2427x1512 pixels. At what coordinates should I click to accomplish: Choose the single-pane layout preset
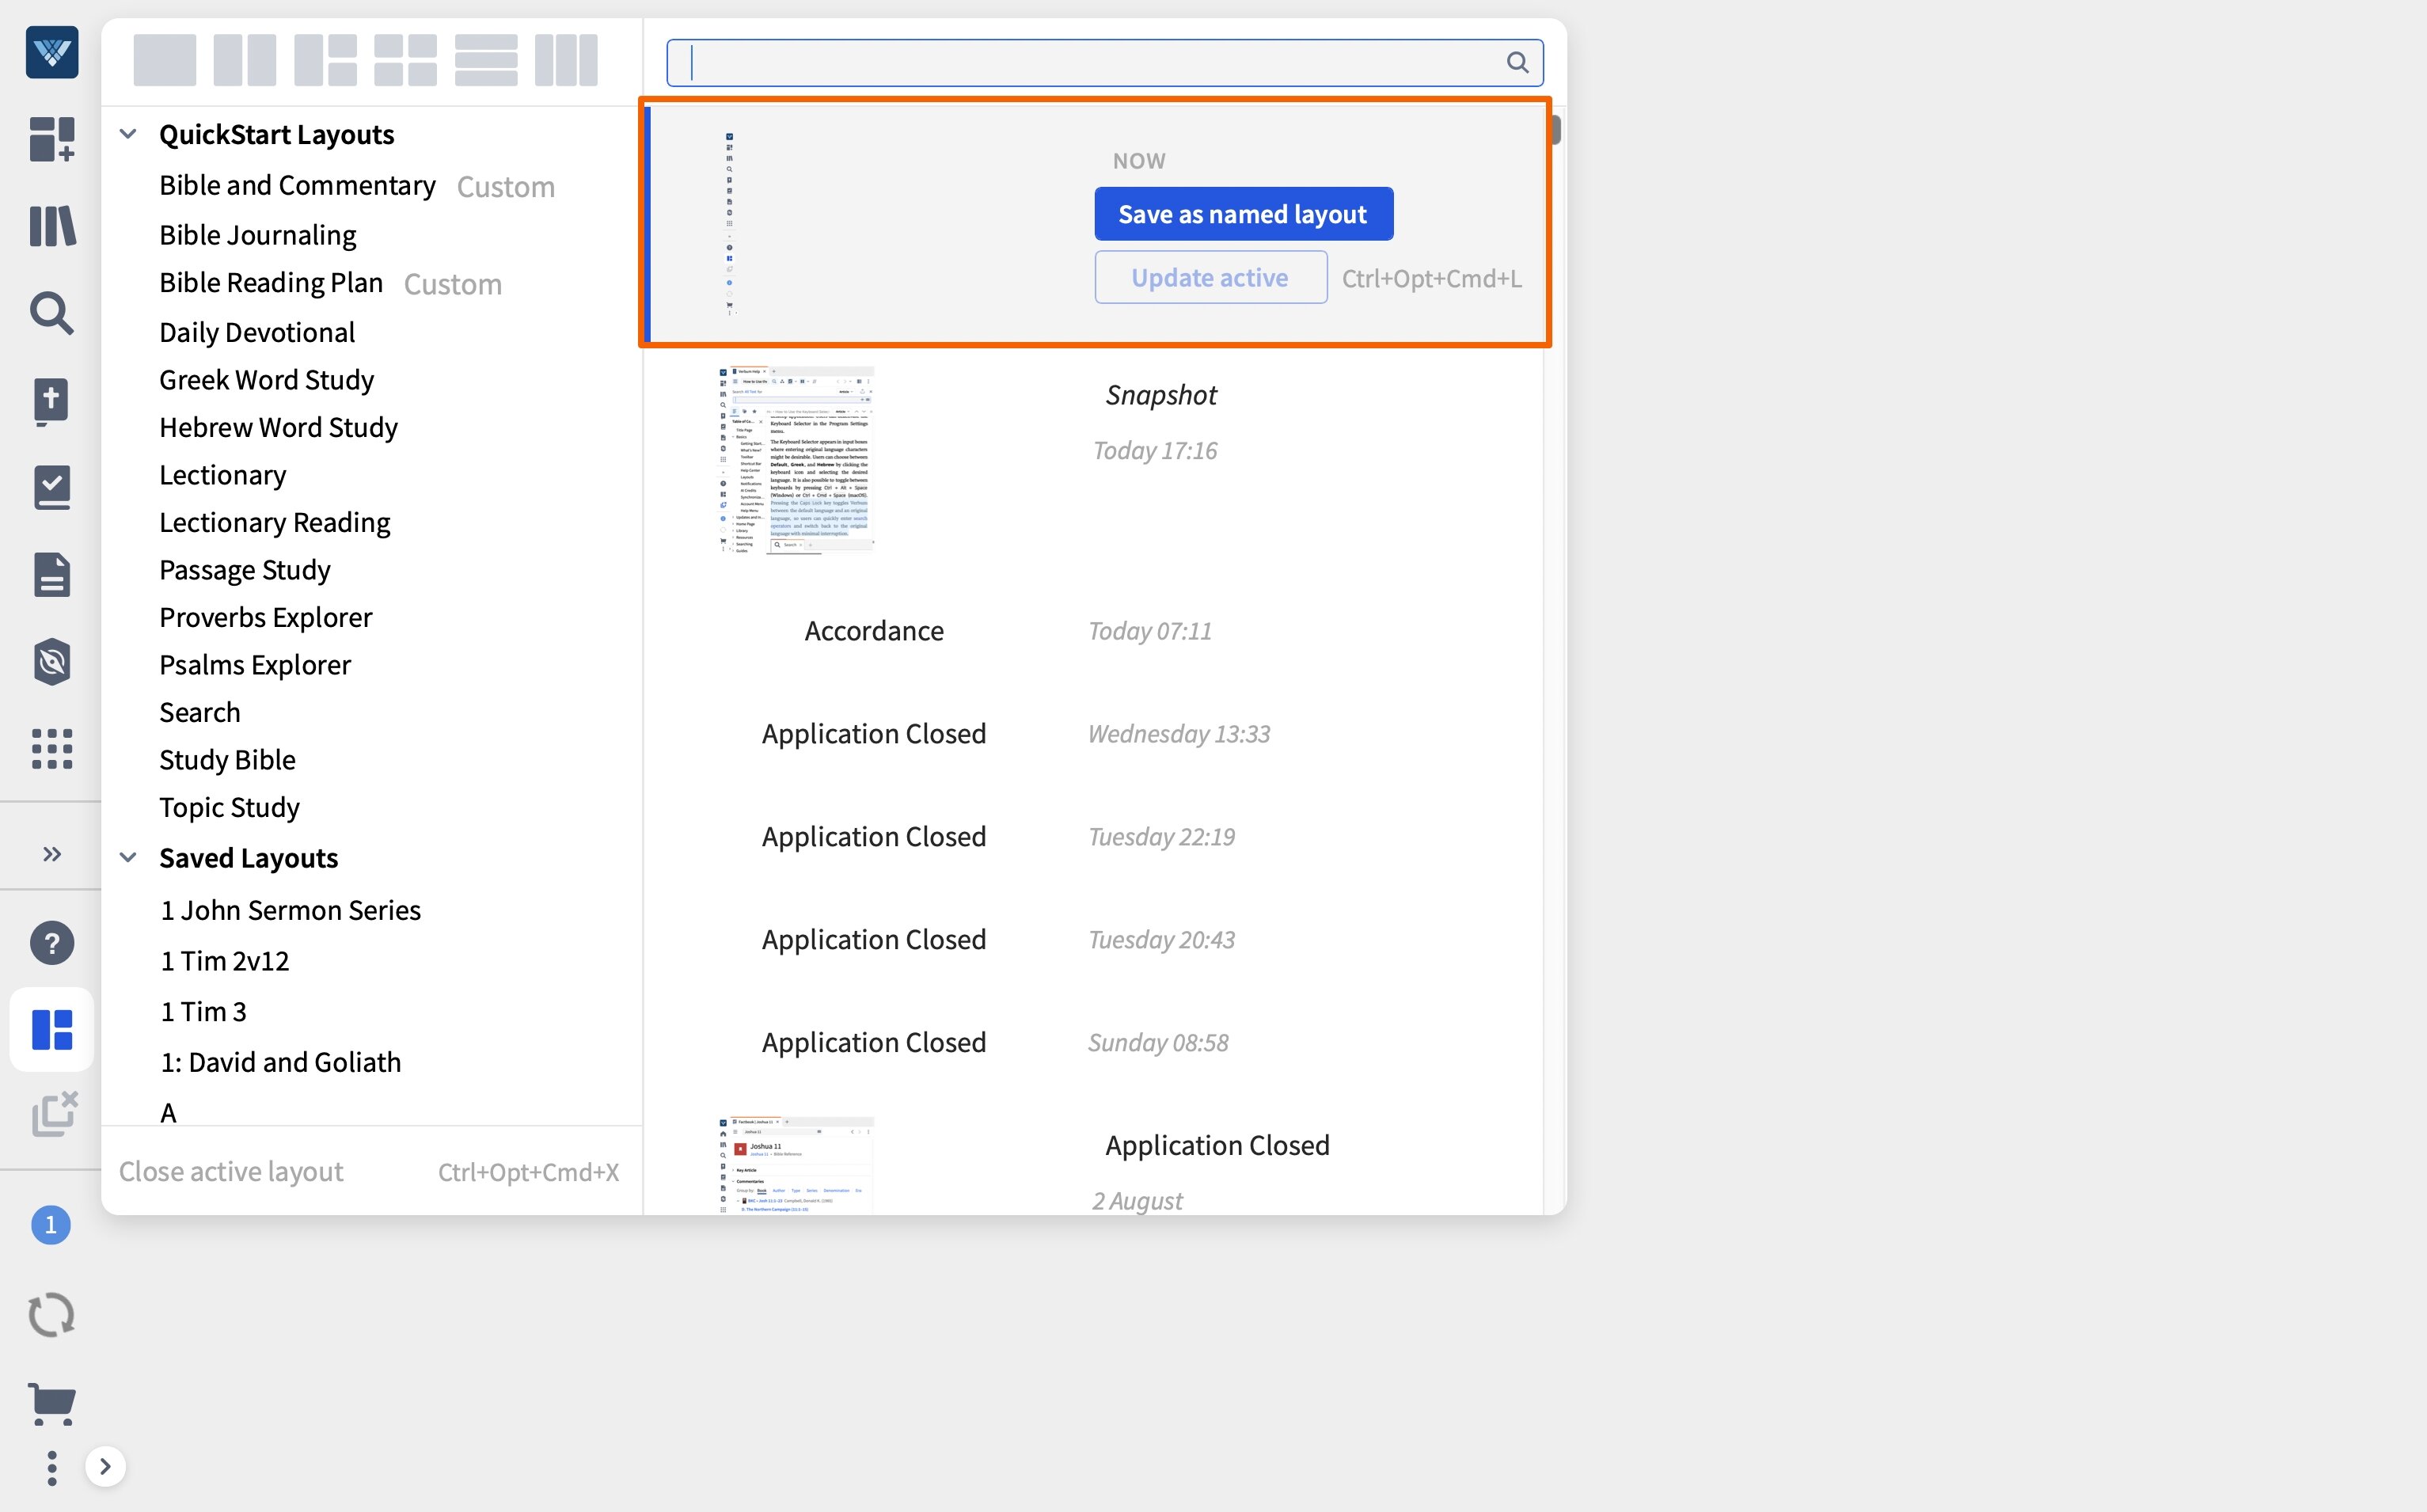click(165, 60)
